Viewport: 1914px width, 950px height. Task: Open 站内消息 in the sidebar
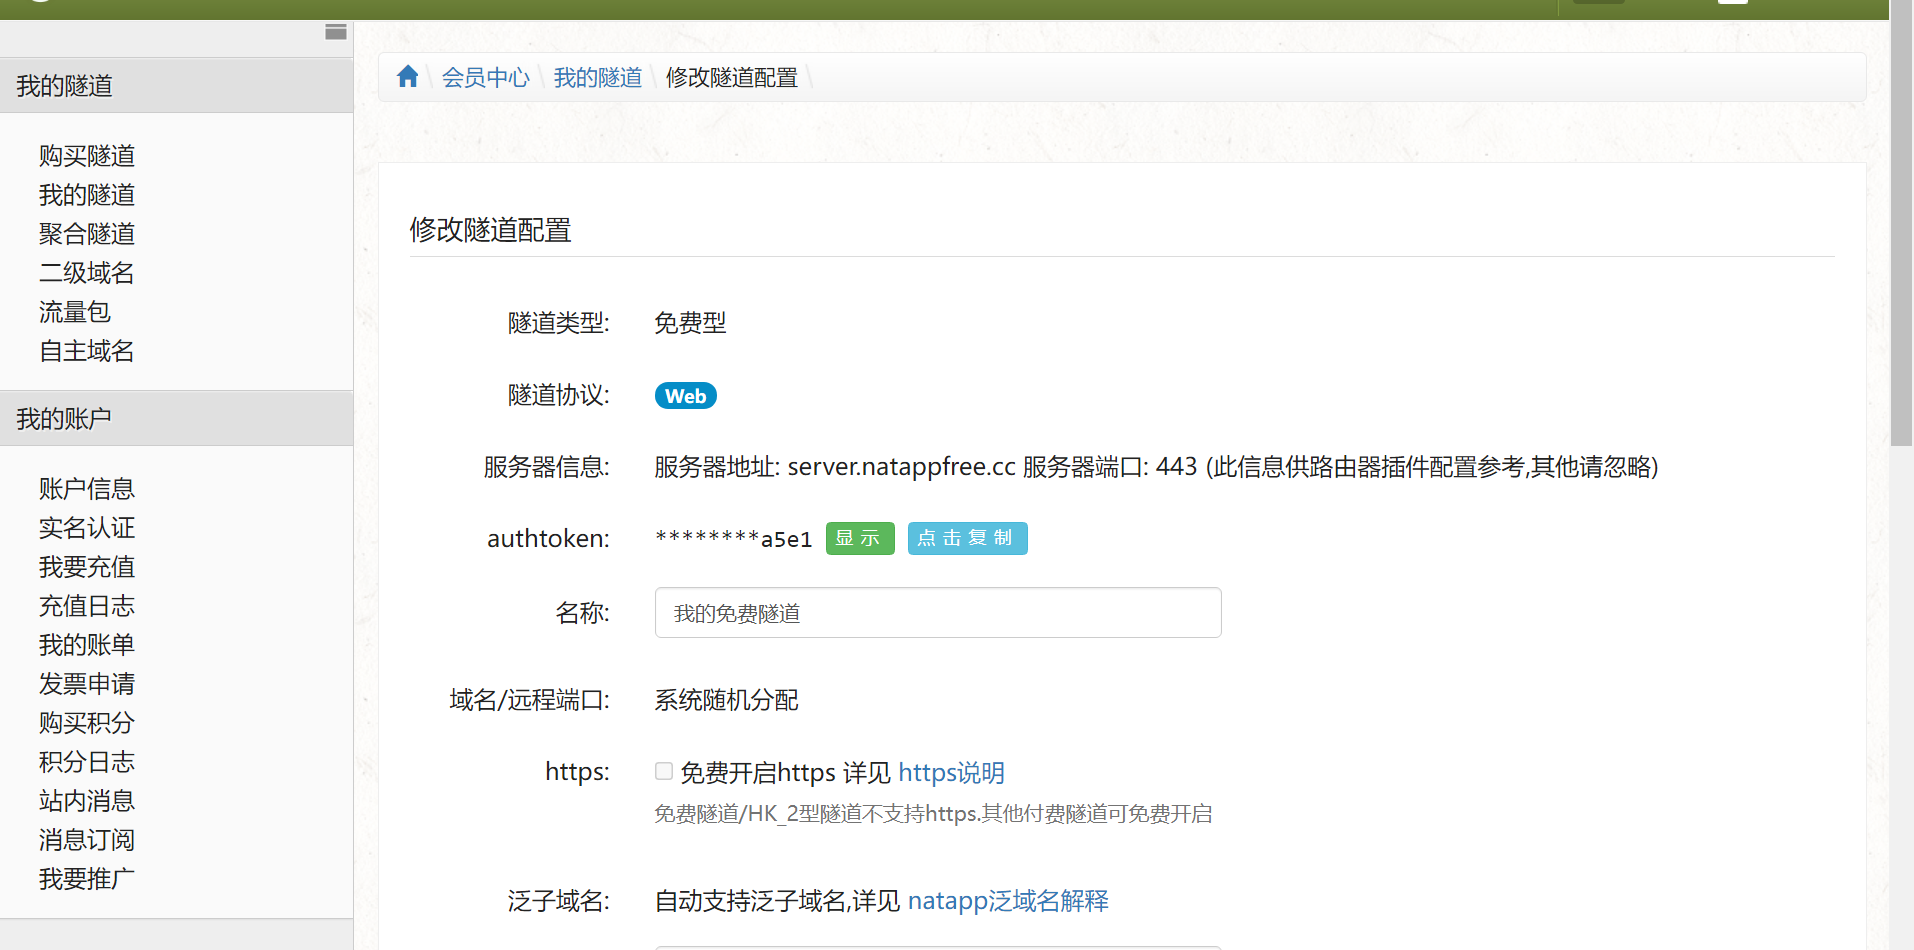click(x=87, y=801)
